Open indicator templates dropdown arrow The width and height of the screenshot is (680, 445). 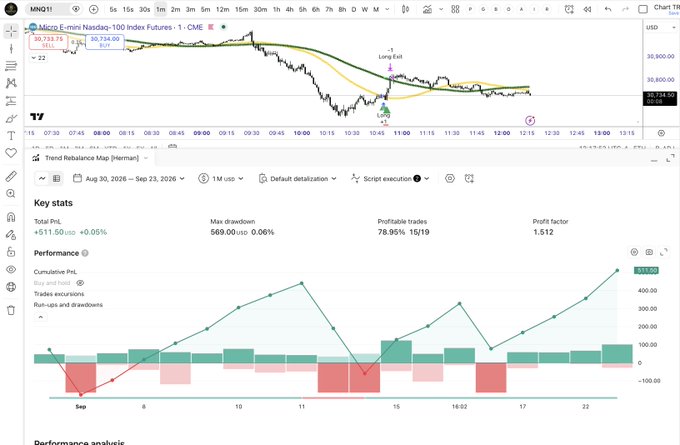click(441, 9)
